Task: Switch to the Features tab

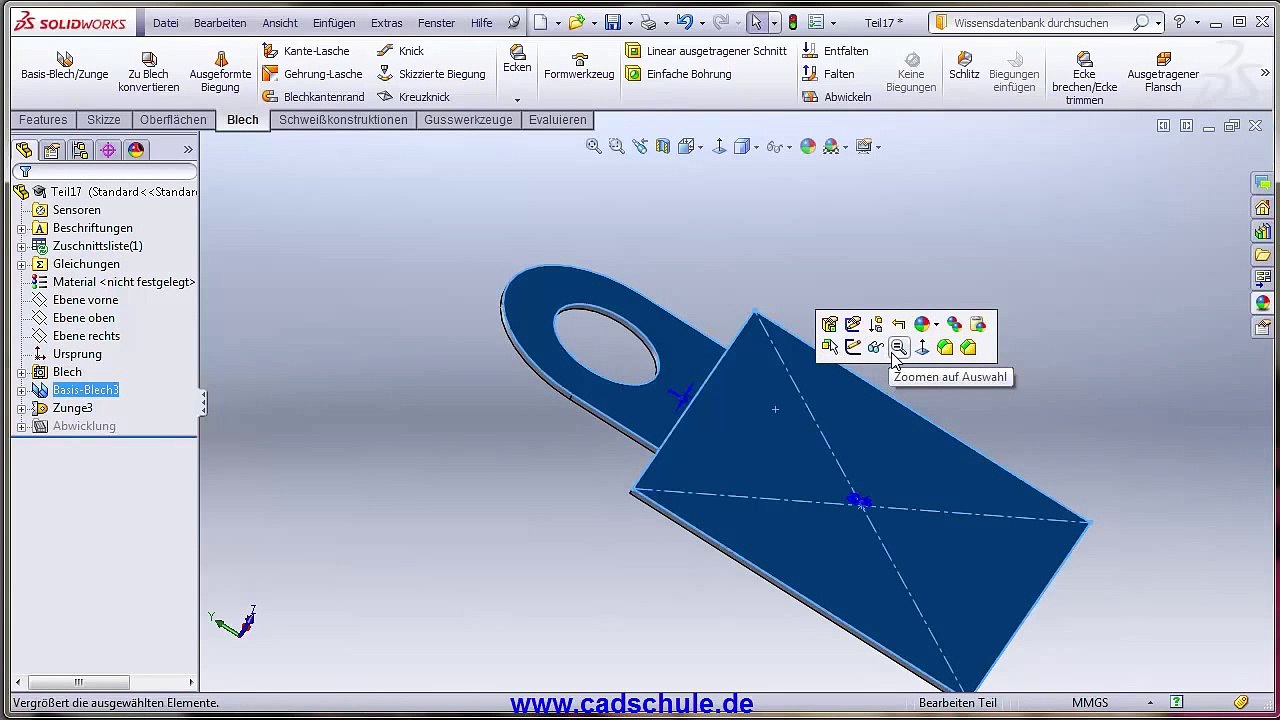Action: click(43, 120)
